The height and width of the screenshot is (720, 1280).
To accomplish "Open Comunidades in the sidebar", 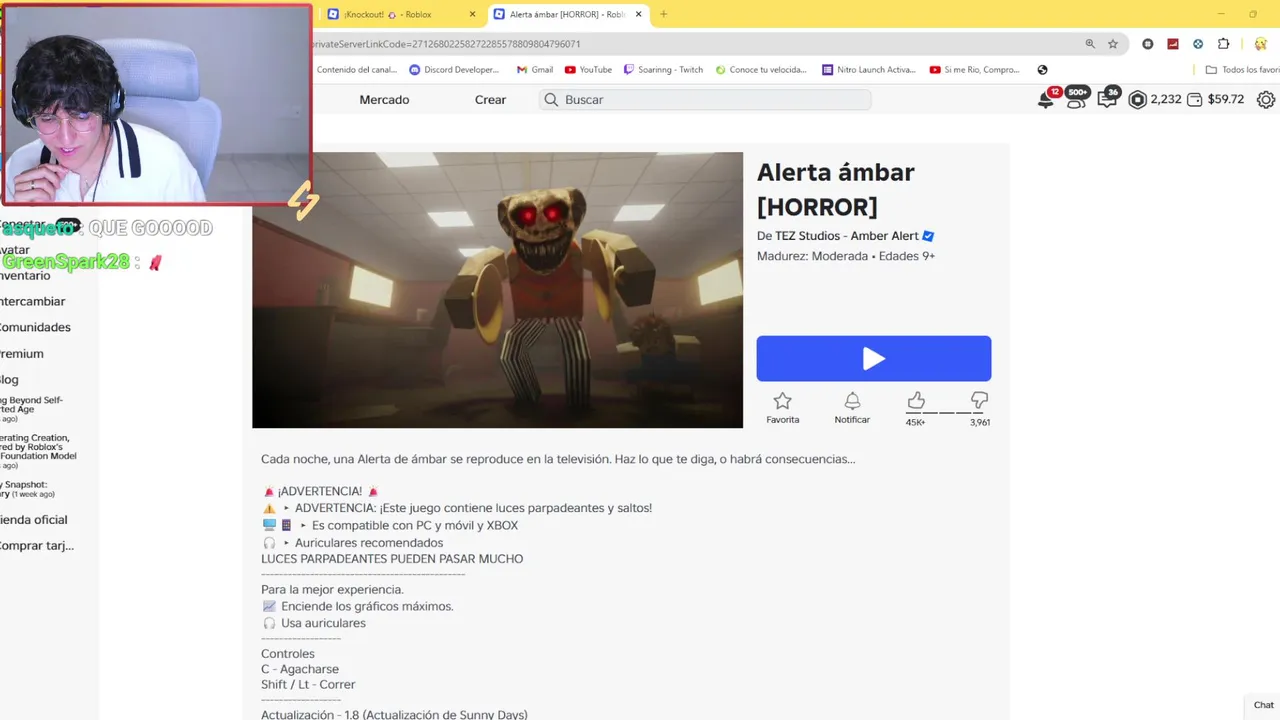I will pos(35,327).
